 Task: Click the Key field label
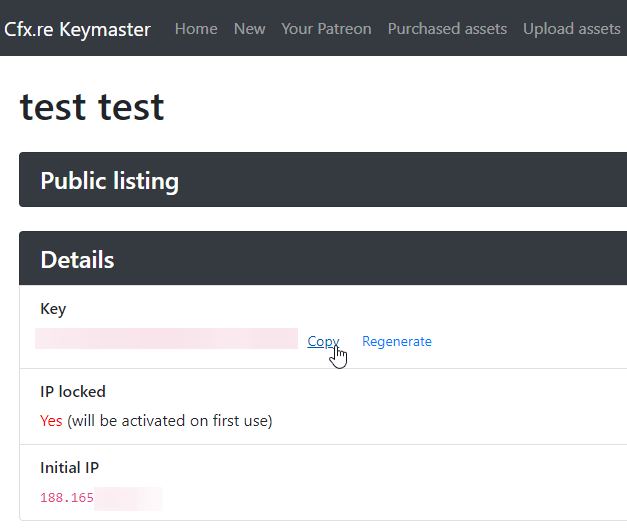[x=53, y=309]
